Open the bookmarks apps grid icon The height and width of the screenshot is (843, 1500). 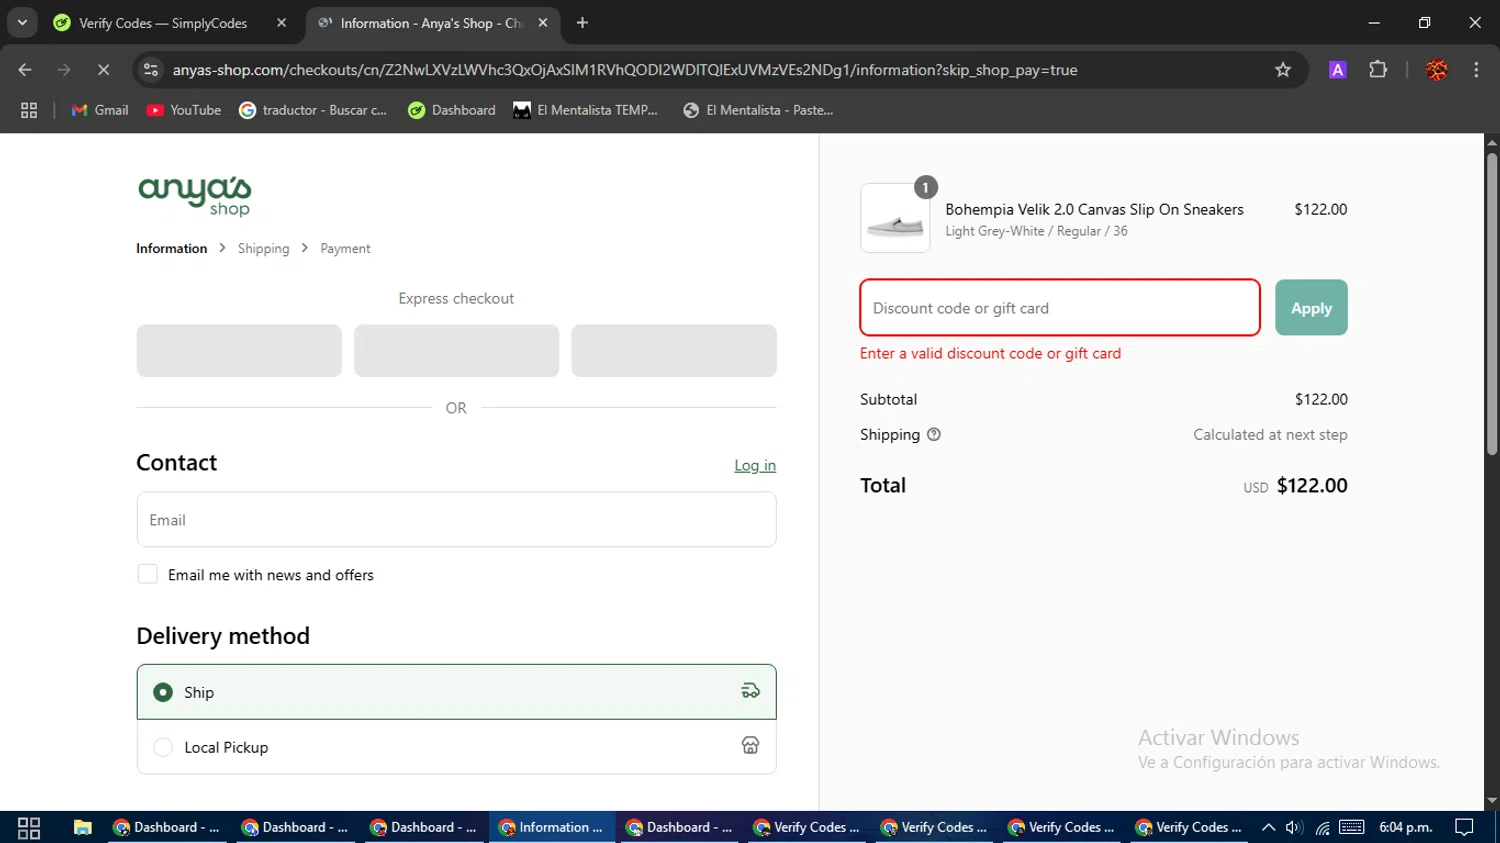(29, 110)
